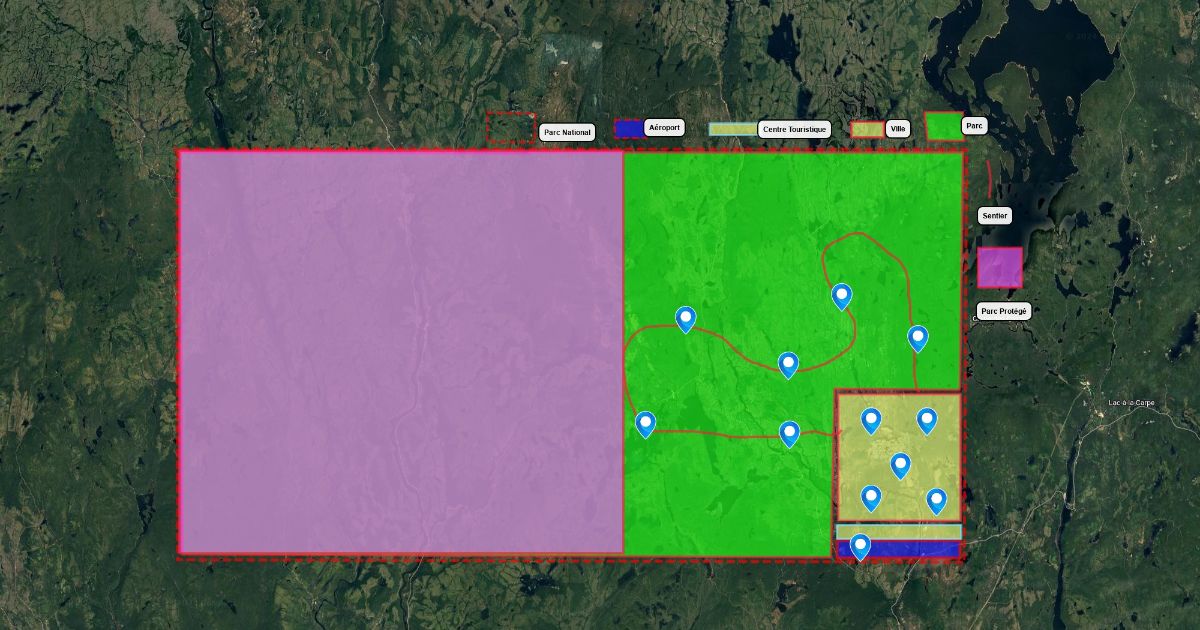Select the Ville legend label
This screenshot has width=1200, height=630.
[x=897, y=129]
